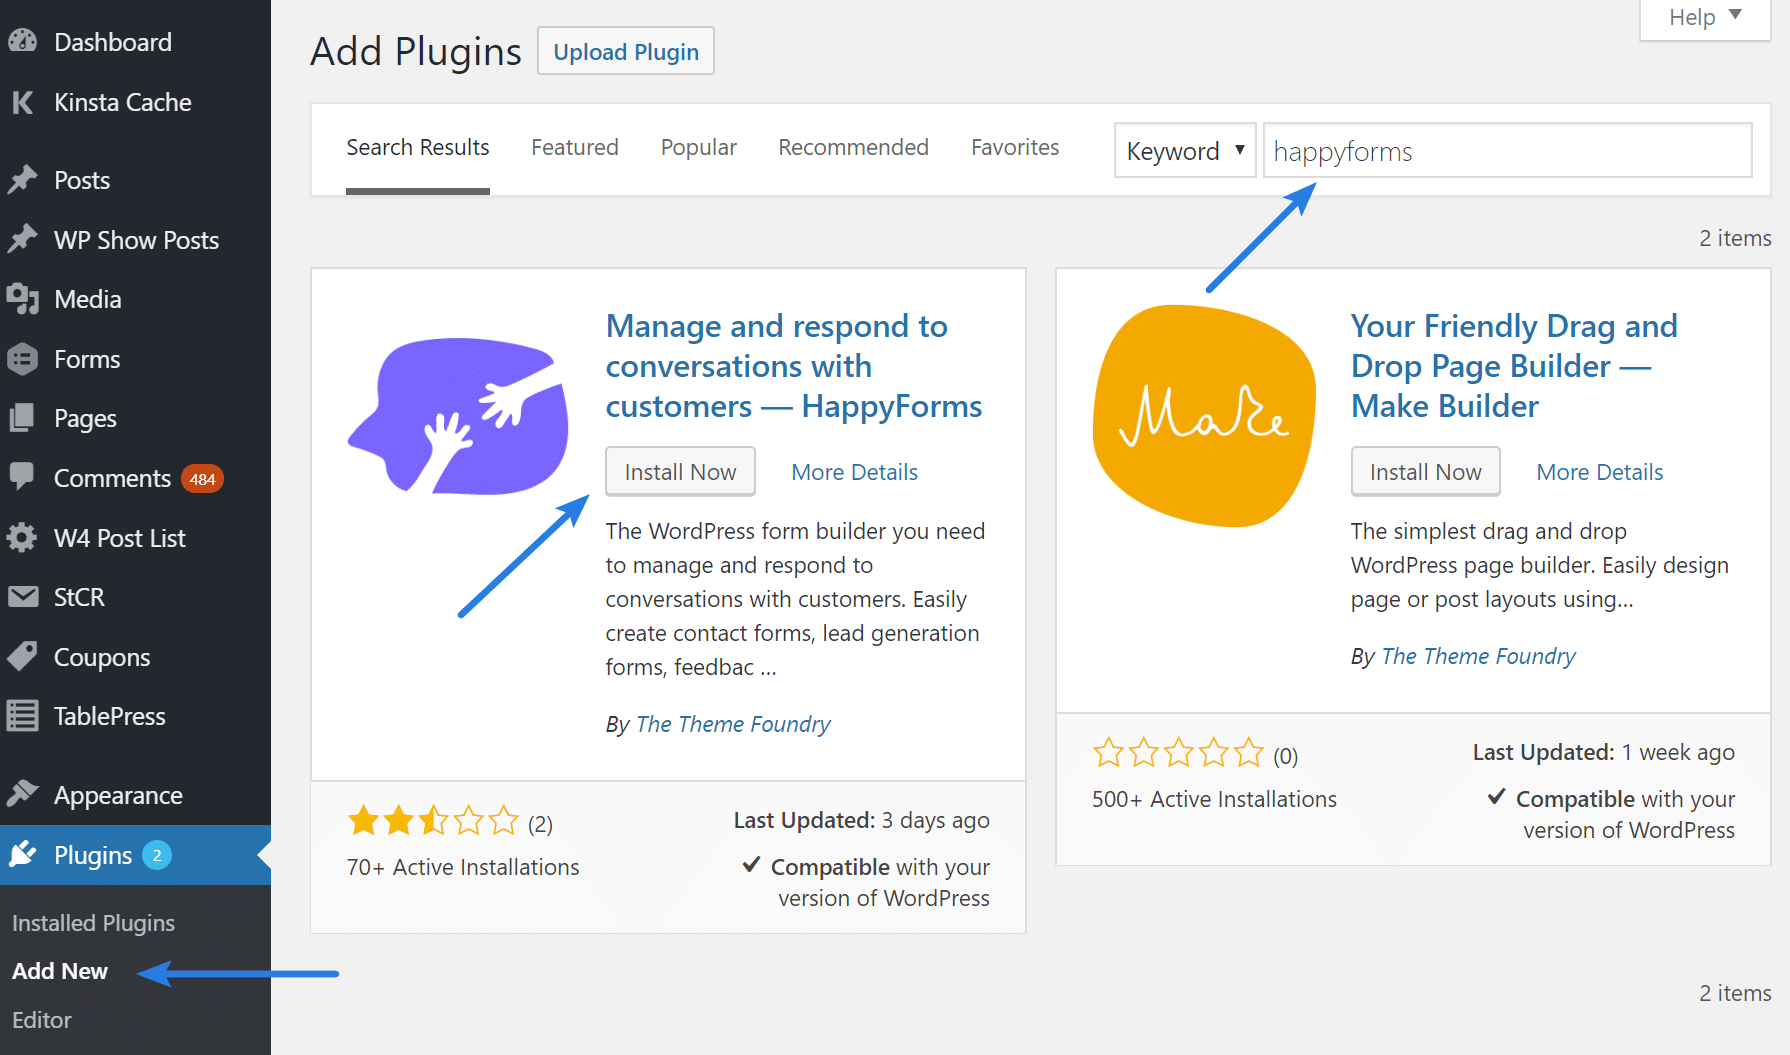View More Details for HappyForms
Viewport: 1790px width, 1055px height.
(x=855, y=472)
